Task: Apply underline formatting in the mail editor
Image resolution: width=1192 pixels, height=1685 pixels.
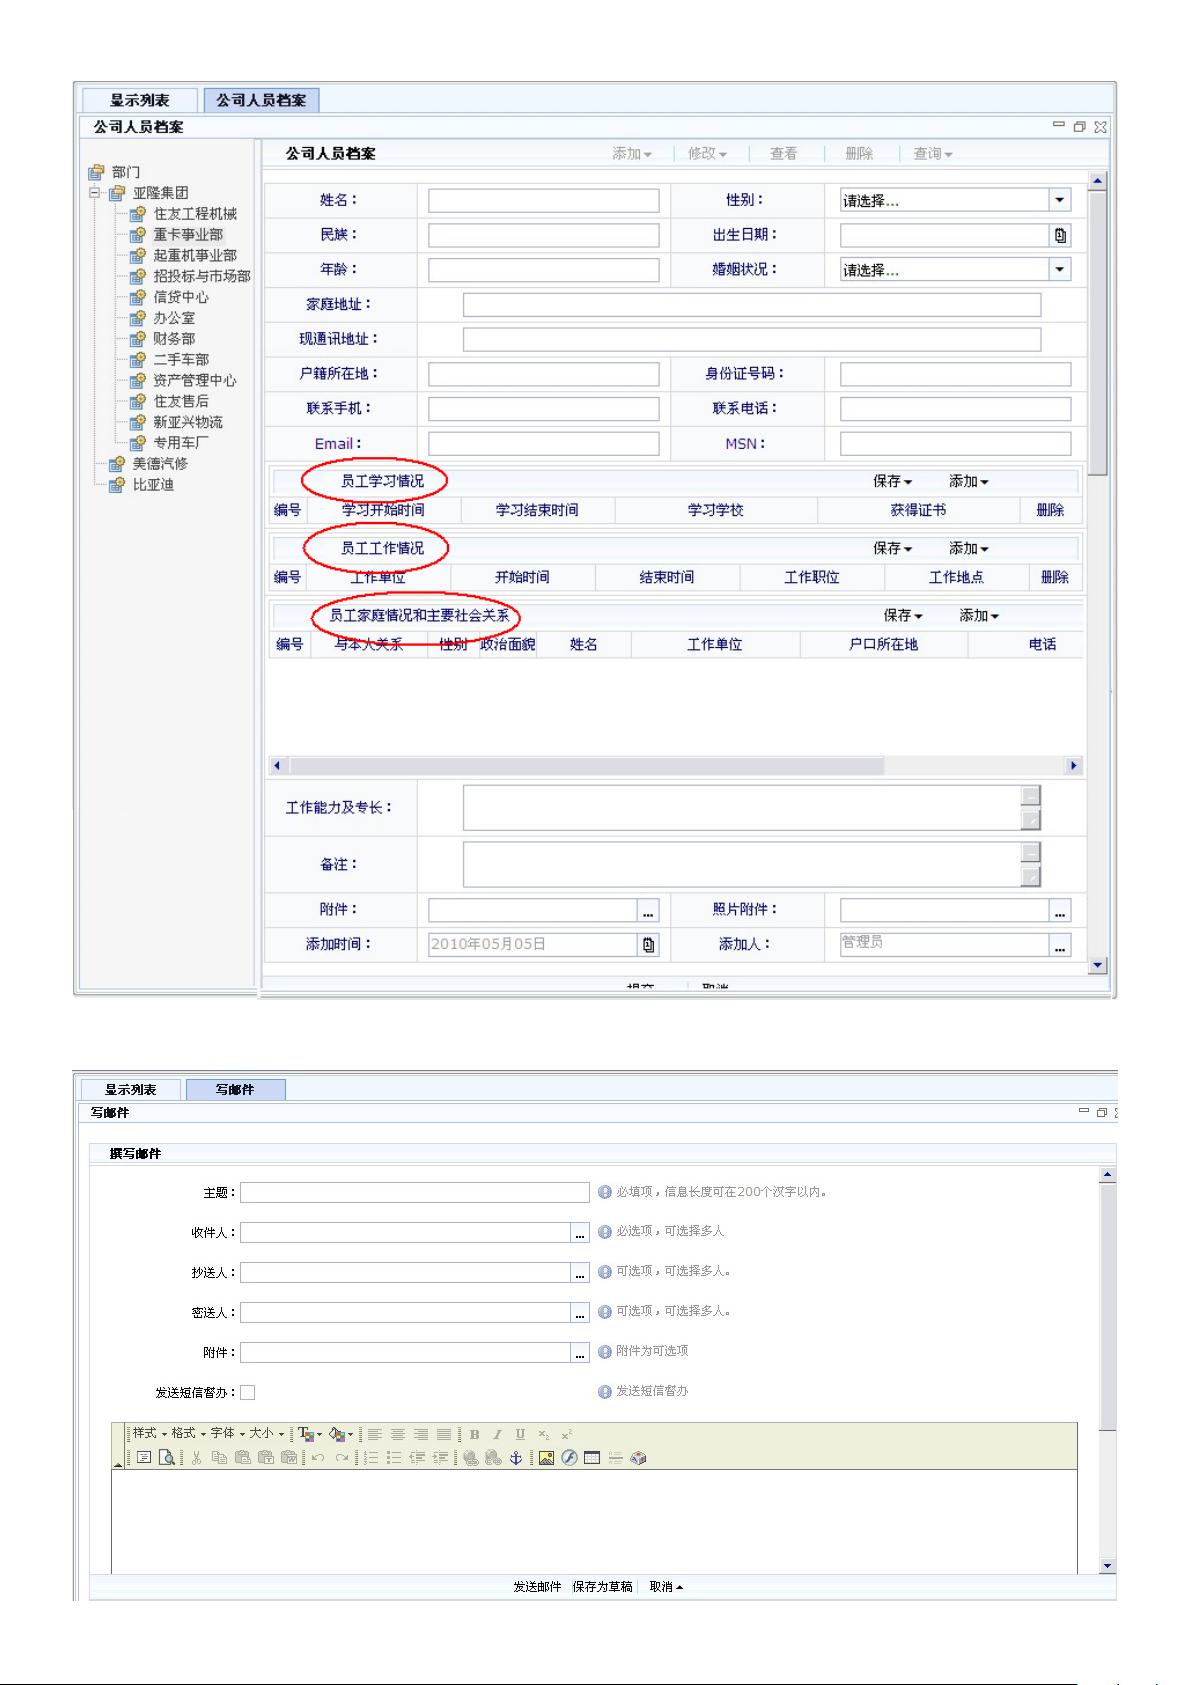Action: click(x=520, y=1434)
